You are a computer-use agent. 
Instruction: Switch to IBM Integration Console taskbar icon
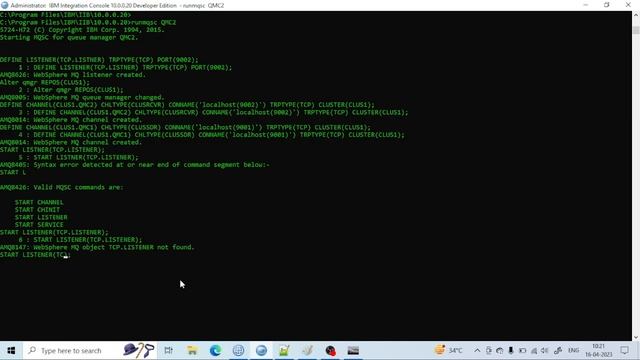coord(261,351)
